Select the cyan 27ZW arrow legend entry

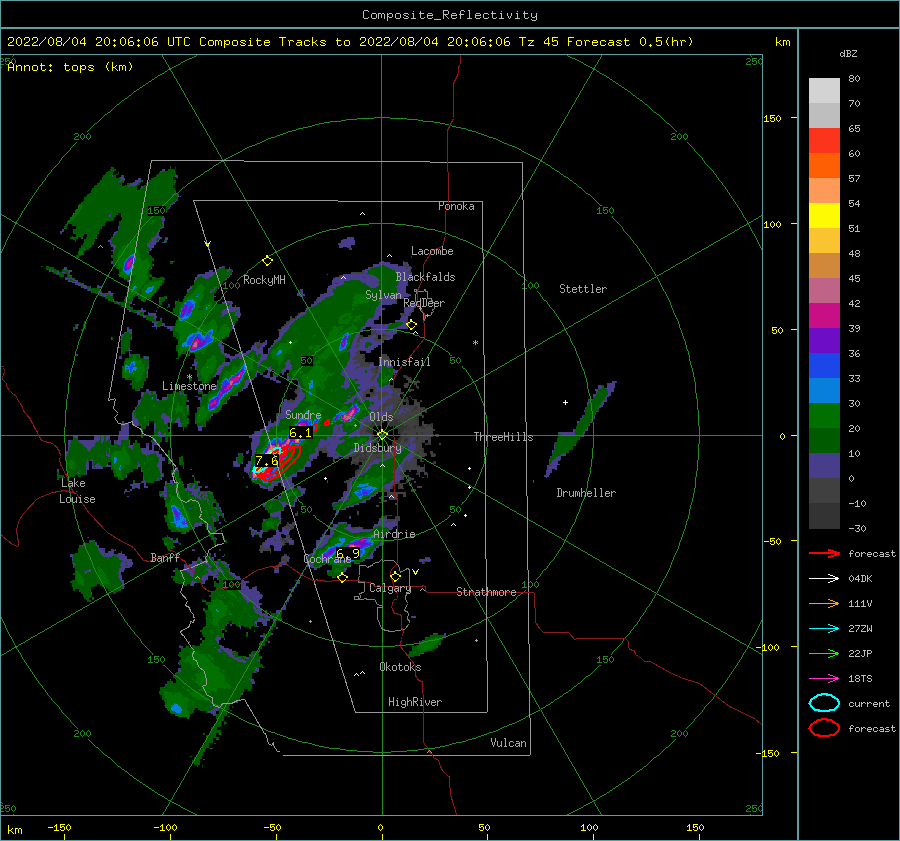coord(824,629)
